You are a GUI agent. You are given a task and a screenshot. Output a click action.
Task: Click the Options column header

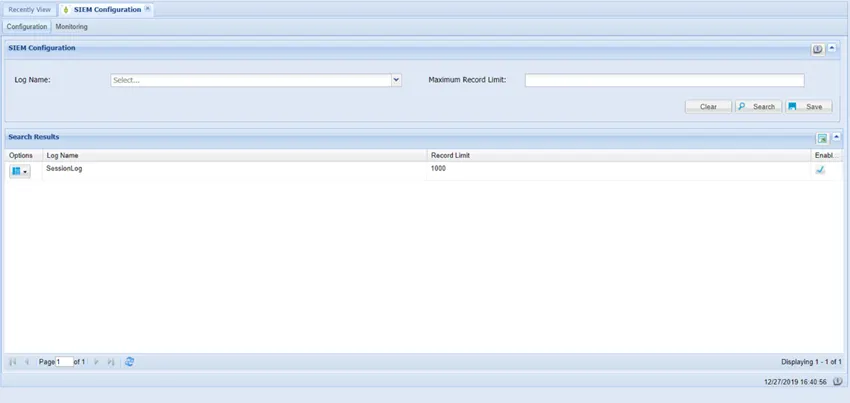pyautogui.click(x=21, y=156)
